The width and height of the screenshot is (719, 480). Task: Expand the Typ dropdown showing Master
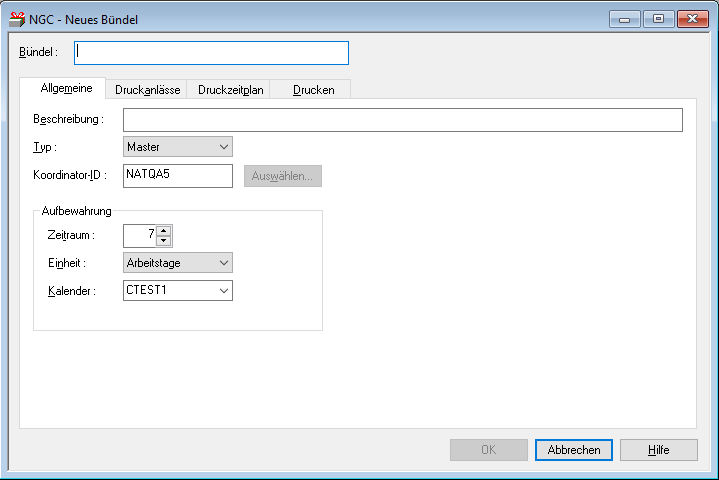point(178,147)
